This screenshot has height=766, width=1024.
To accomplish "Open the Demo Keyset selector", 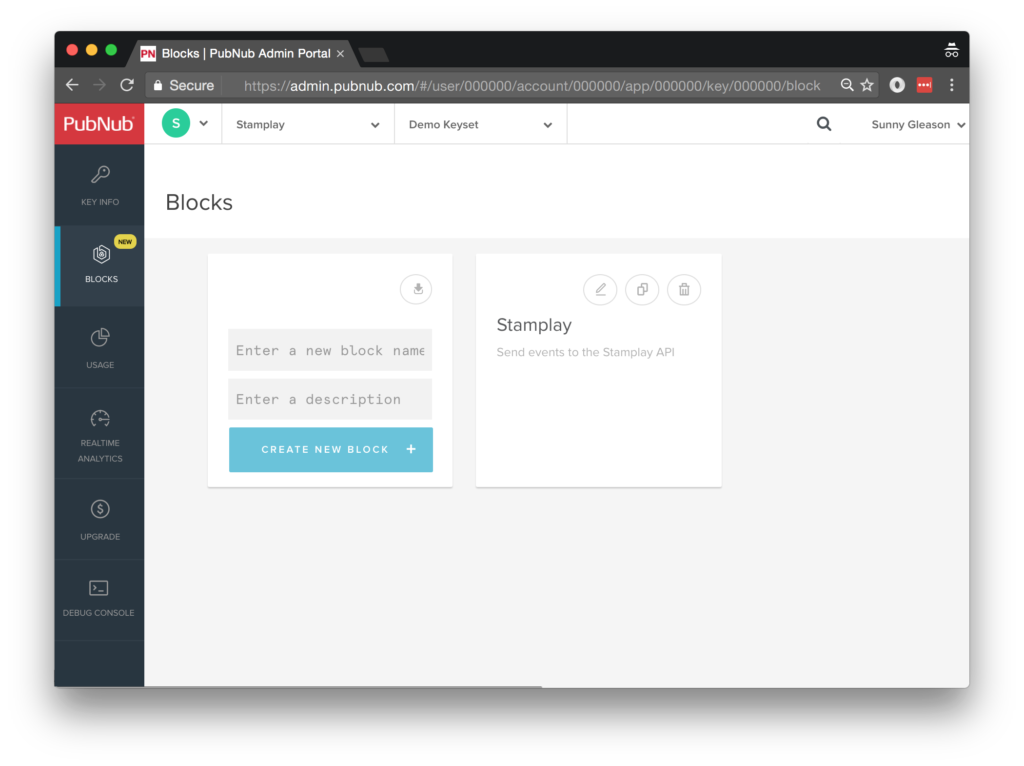I will [480, 124].
